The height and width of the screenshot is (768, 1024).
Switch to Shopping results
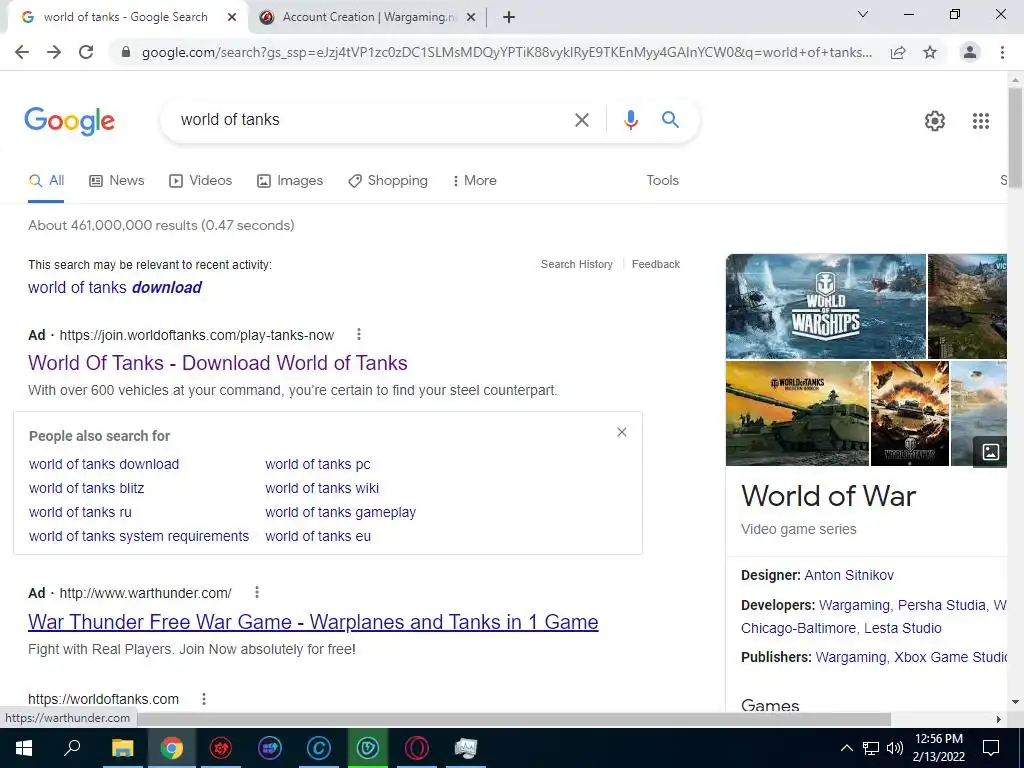click(x=388, y=181)
